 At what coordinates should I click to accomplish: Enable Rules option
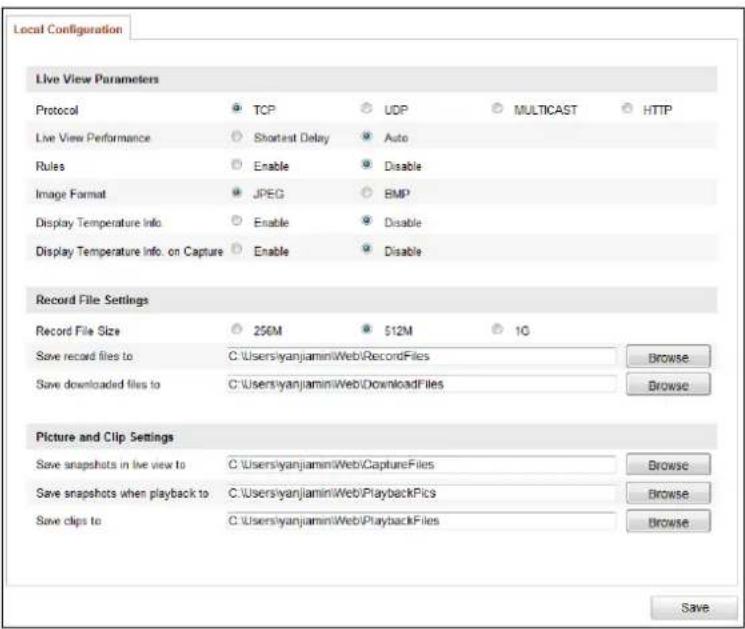236,165
